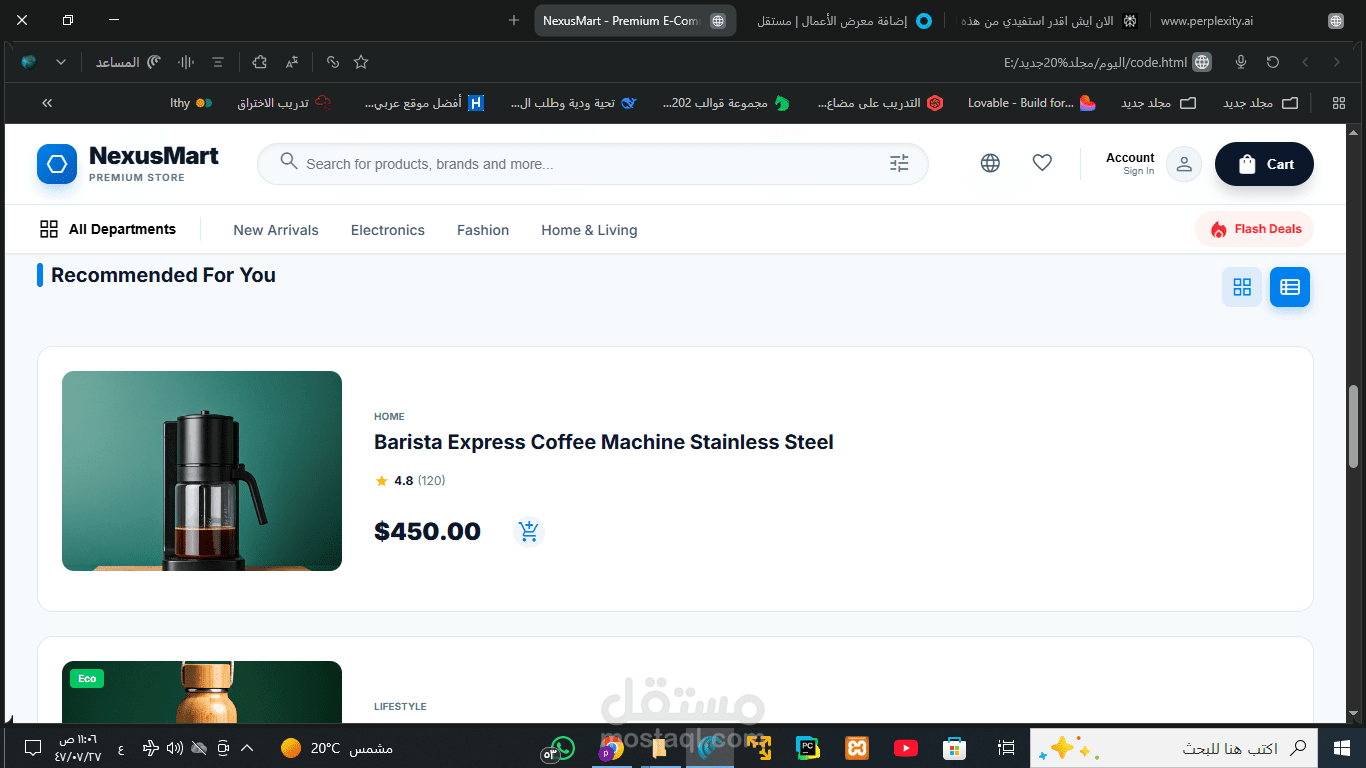This screenshot has width=1366, height=768.
Task: Open تحية ودية وطلب bookmark
Action: click(574, 103)
